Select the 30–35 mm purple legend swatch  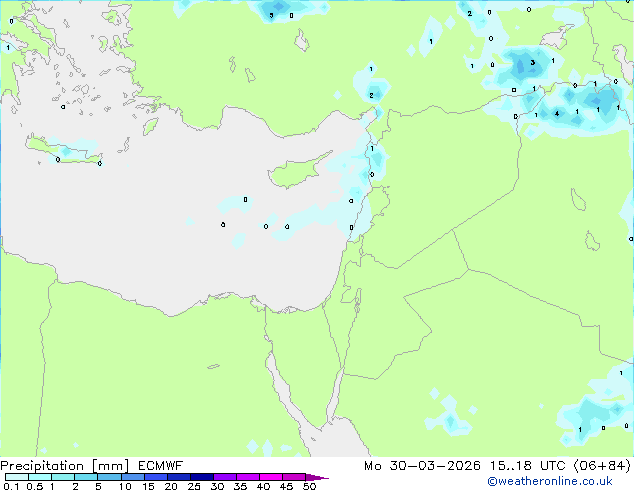[x=224, y=477]
